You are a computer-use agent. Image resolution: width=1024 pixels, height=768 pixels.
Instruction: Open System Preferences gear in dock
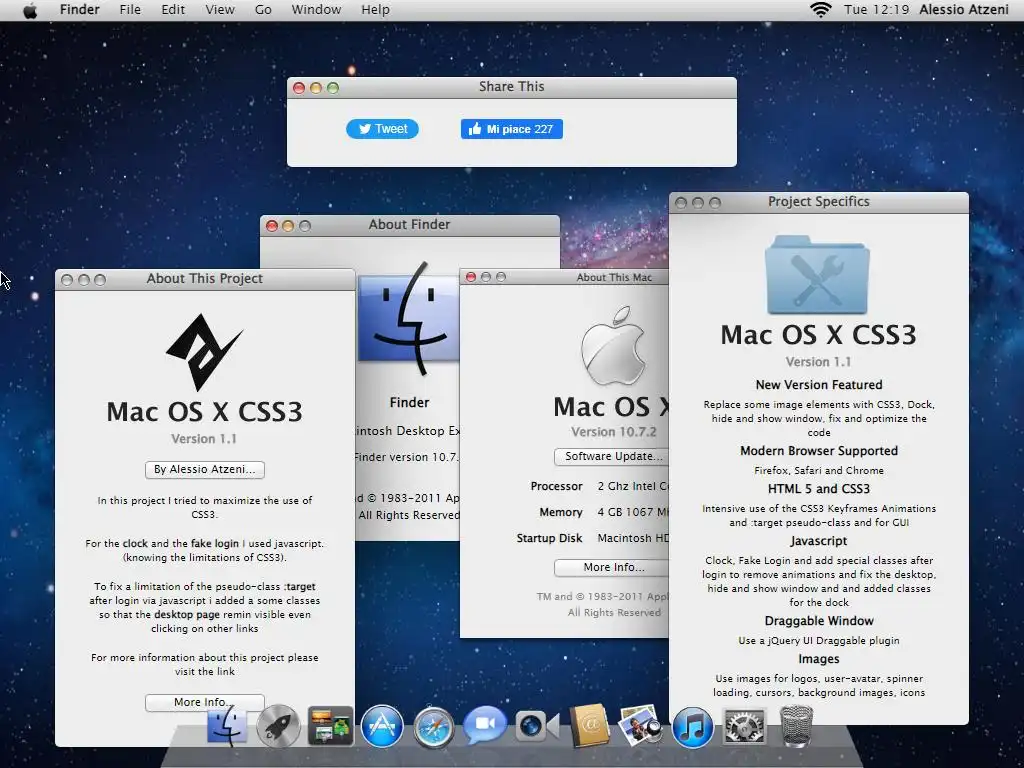coord(744,726)
